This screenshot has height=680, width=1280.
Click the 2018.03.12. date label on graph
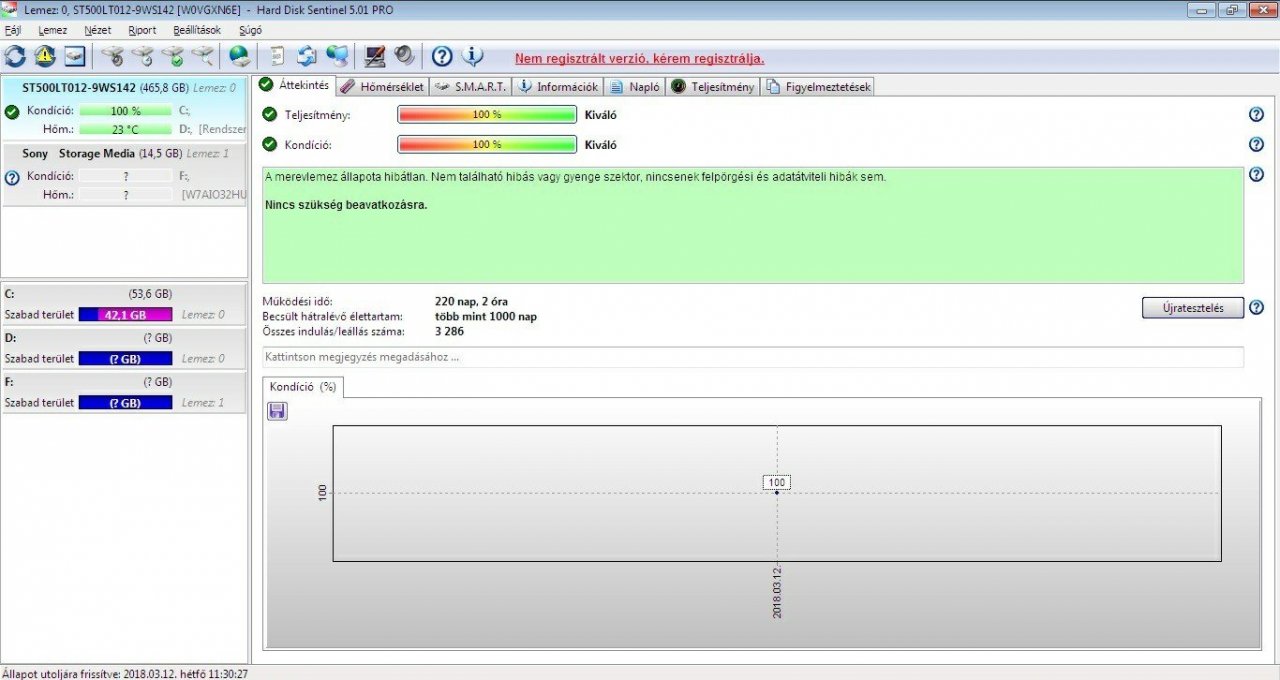click(x=777, y=595)
